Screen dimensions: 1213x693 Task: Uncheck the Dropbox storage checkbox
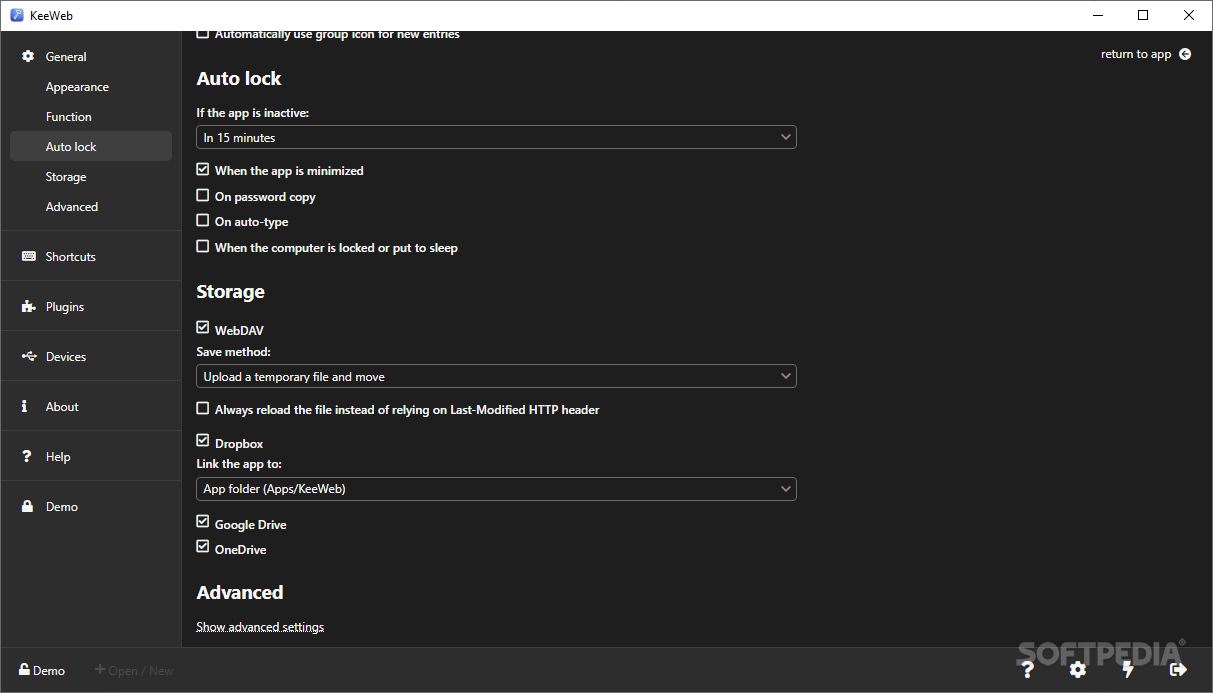pos(203,441)
